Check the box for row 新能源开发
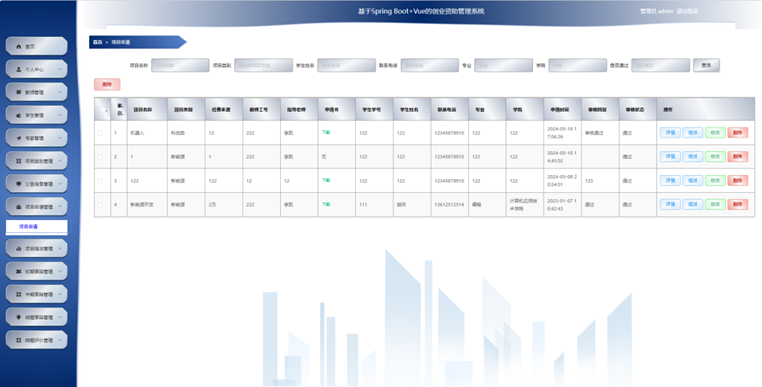762x387 pixels. [x=100, y=205]
